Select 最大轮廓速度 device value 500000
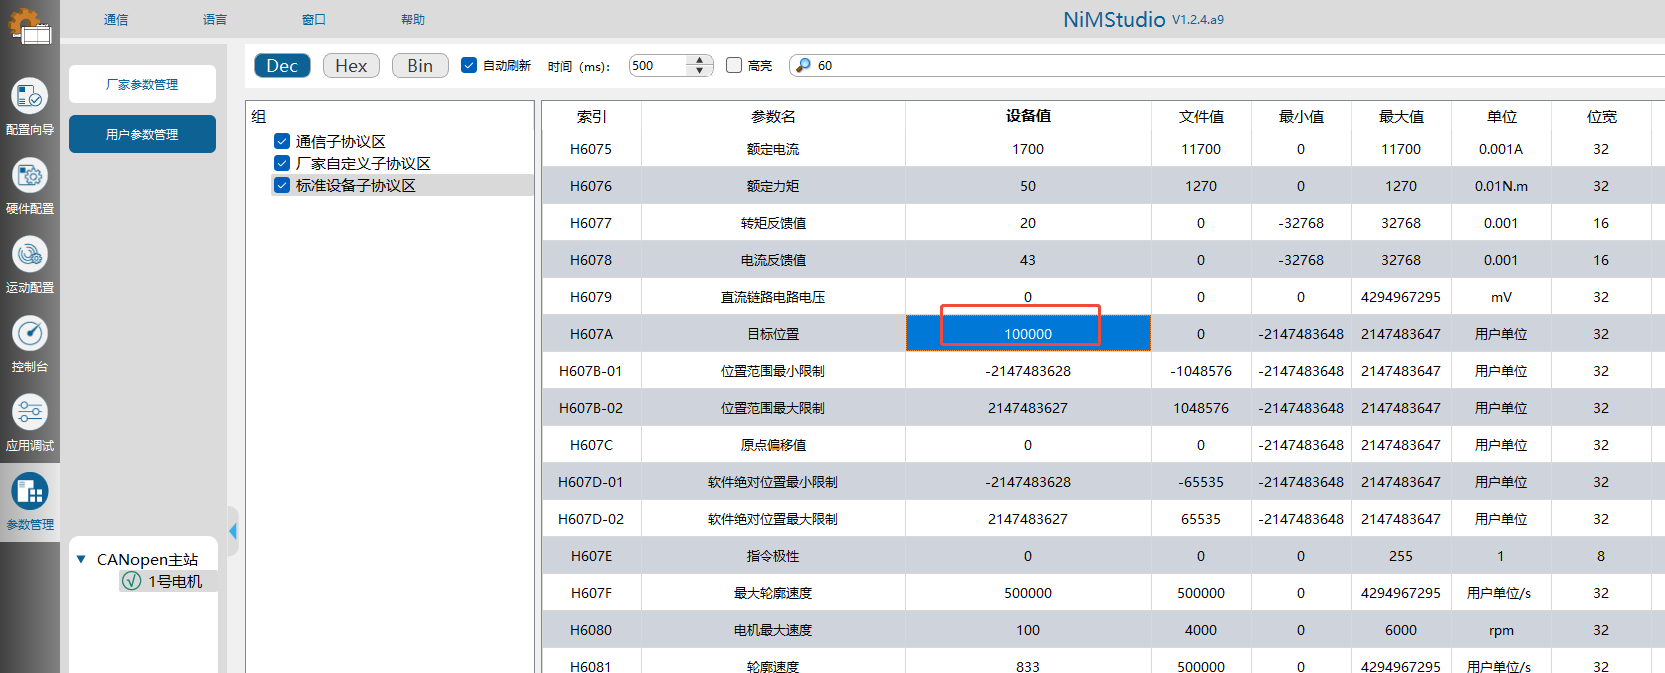The height and width of the screenshot is (673, 1665). [1028, 593]
